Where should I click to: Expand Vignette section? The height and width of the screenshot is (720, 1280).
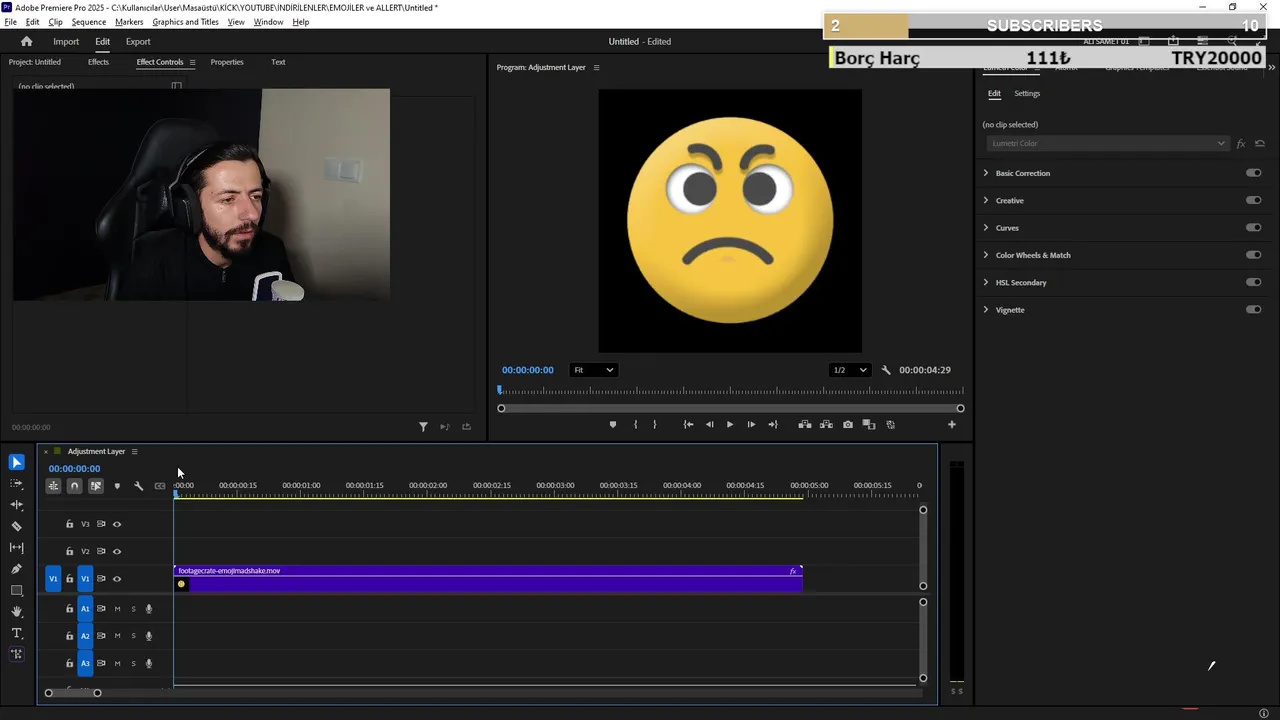(x=986, y=309)
